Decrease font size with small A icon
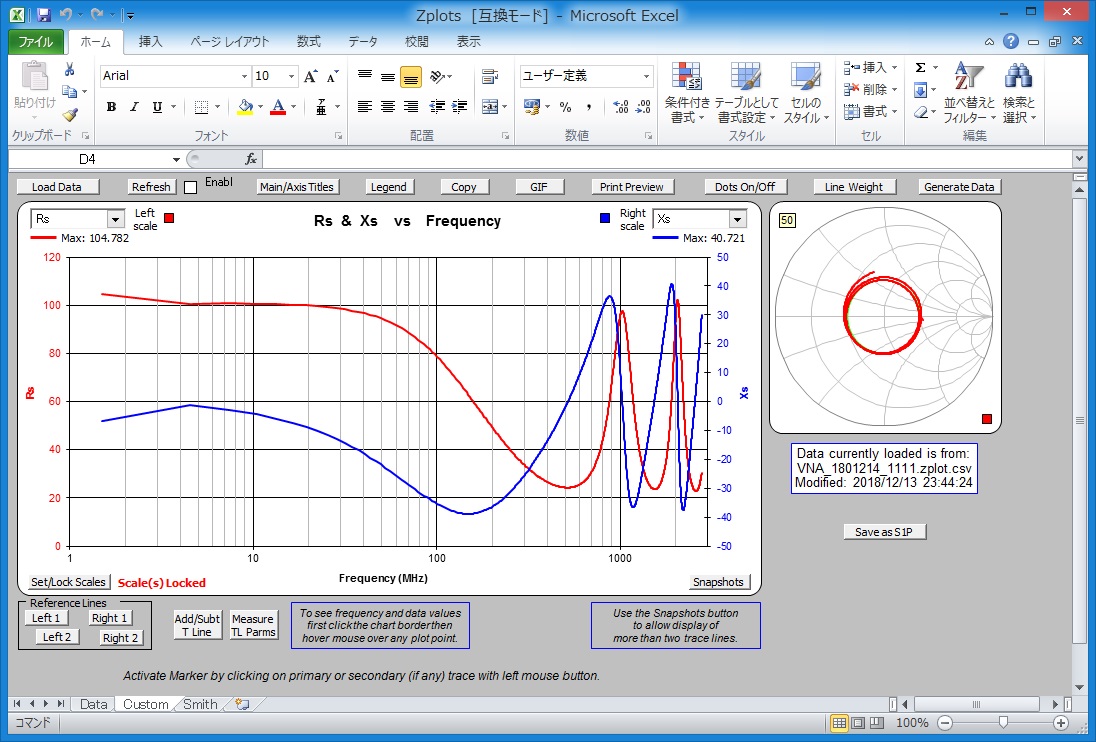The width and height of the screenshot is (1096, 742). pyautogui.click(x=333, y=76)
